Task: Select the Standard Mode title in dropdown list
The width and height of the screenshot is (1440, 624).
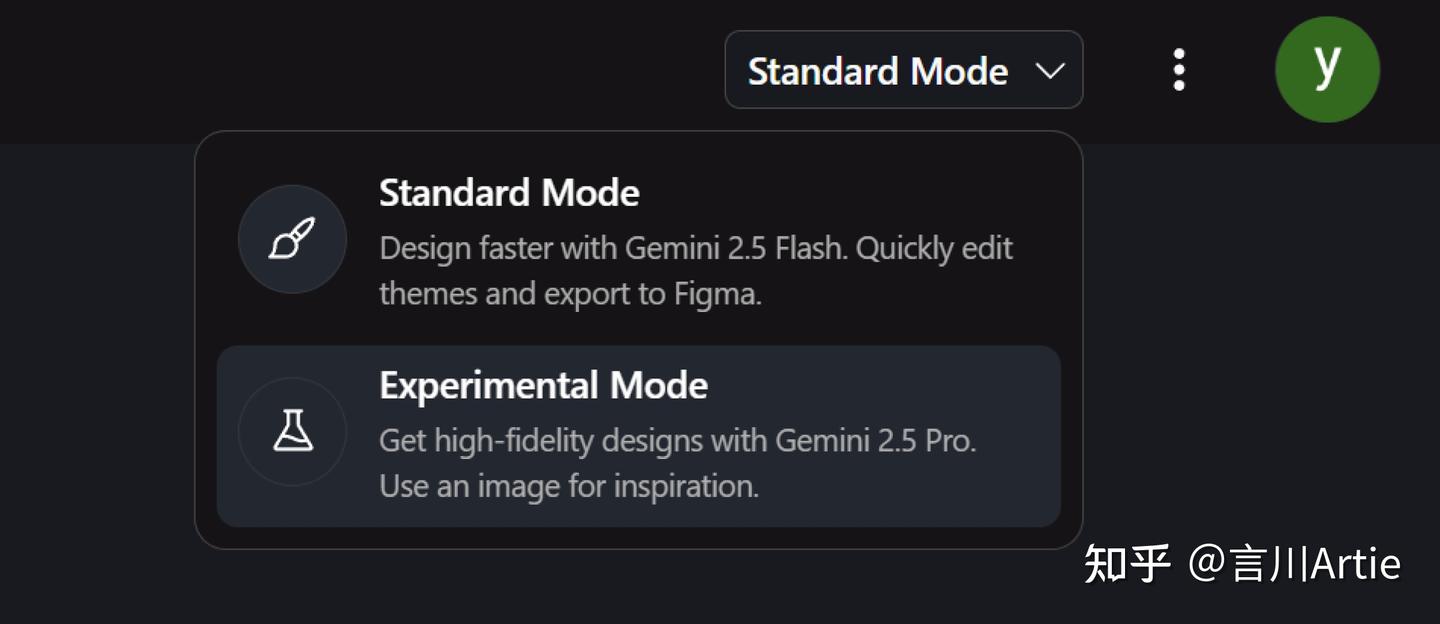Action: click(x=509, y=193)
